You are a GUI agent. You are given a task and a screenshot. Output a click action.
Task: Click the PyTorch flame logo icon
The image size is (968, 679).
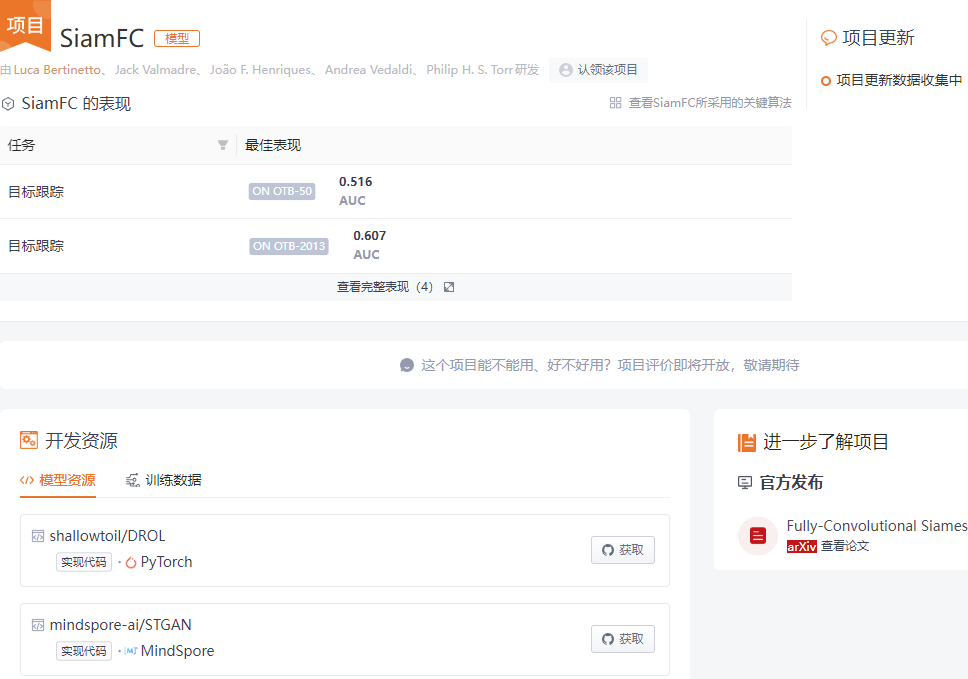[131, 562]
